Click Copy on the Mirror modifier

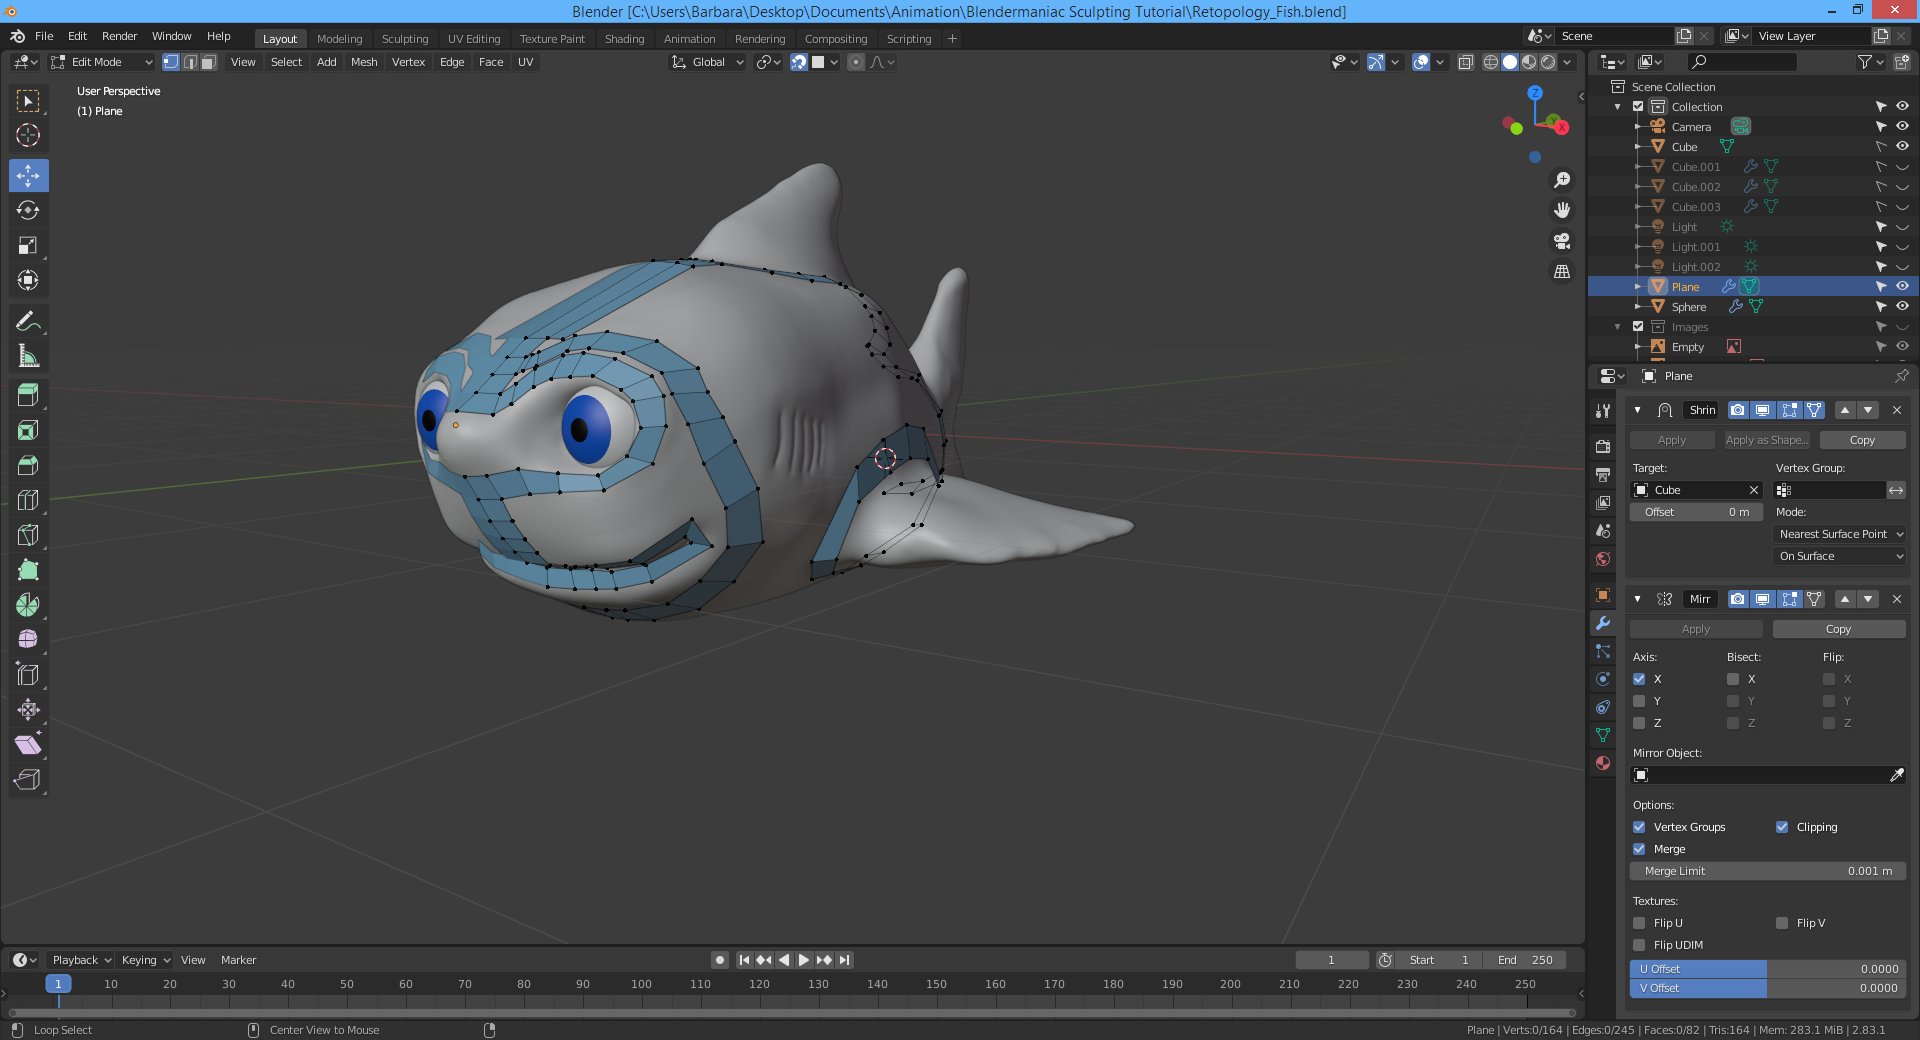point(1838,629)
